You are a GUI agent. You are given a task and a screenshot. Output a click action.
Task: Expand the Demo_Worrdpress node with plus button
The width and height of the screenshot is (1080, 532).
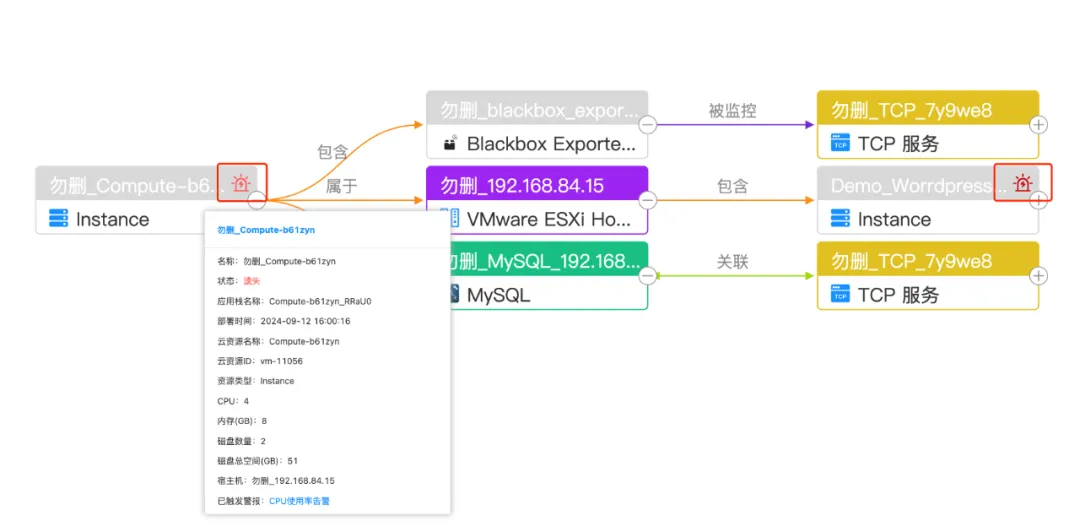1039,200
